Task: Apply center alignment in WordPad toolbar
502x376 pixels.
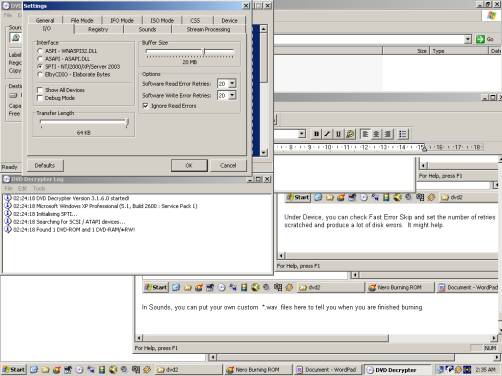Action: (x=376, y=134)
